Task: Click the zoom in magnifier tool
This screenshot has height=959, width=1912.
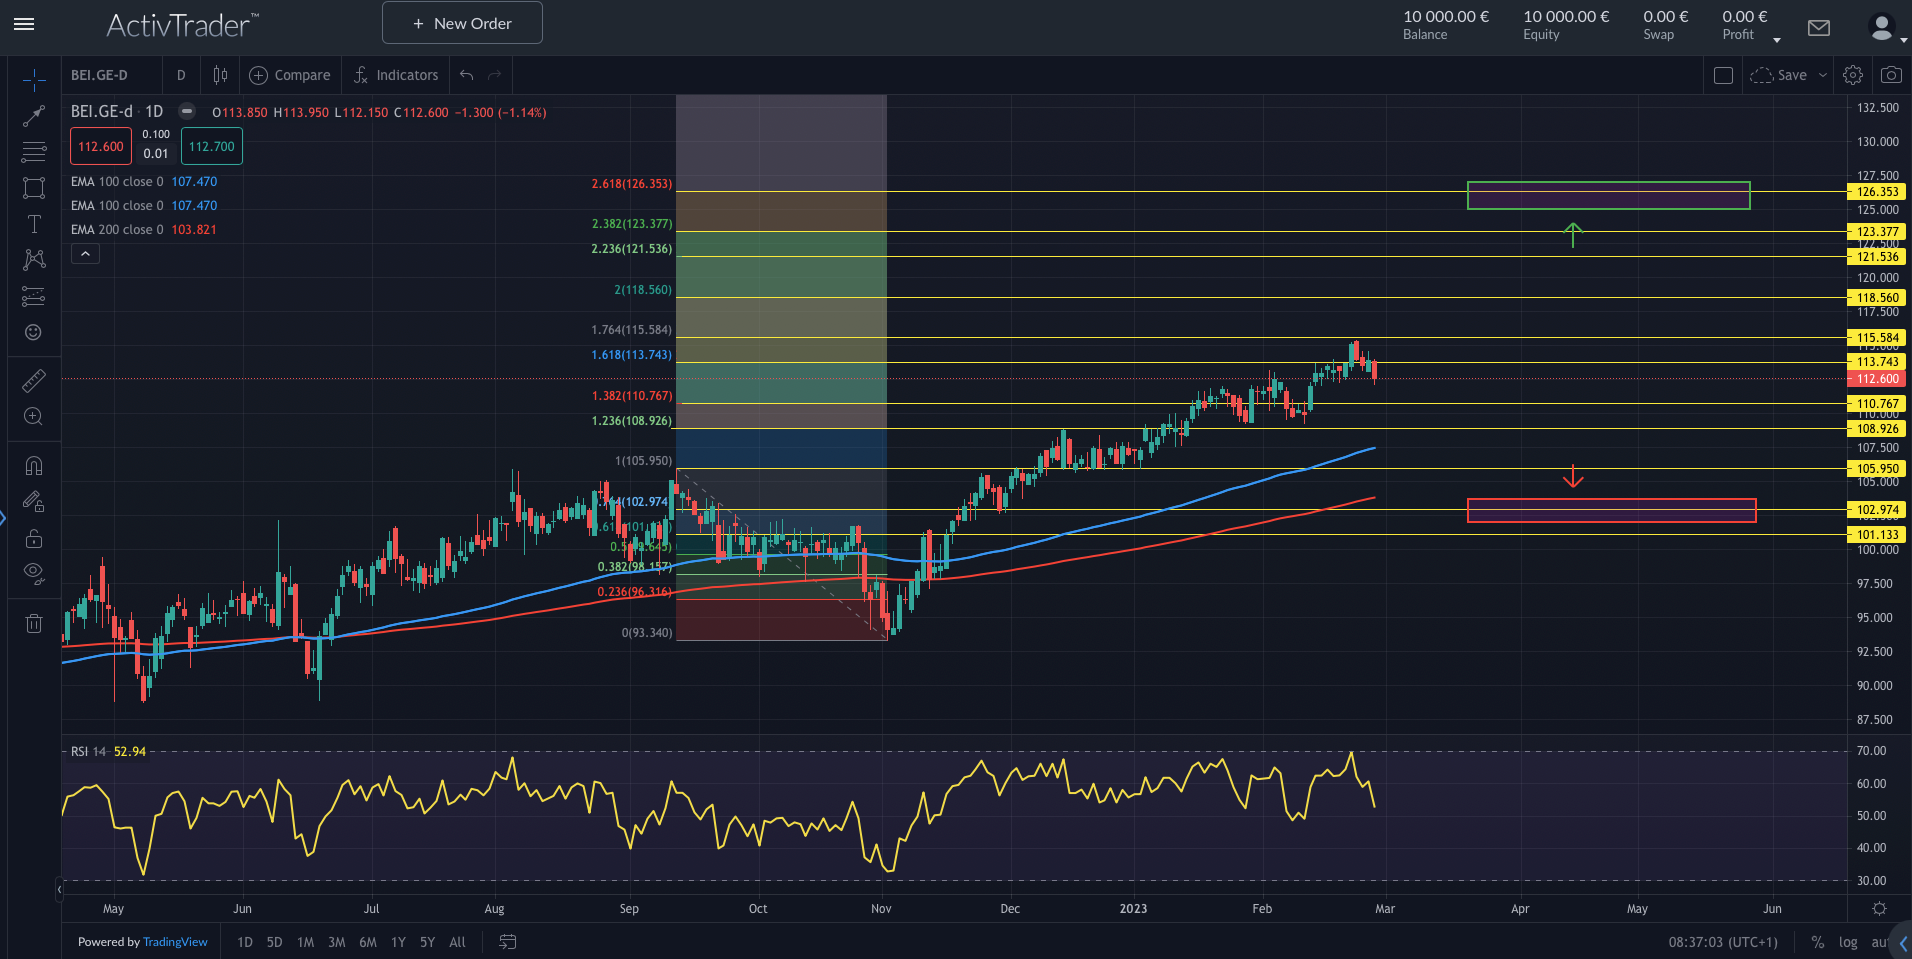Action: pyautogui.click(x=33, y=417)
